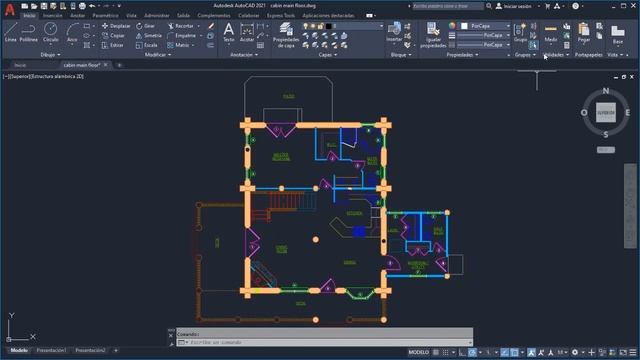Expand the Anotación panel
Viewport: 640px width, 360px height.
[244, 55]
